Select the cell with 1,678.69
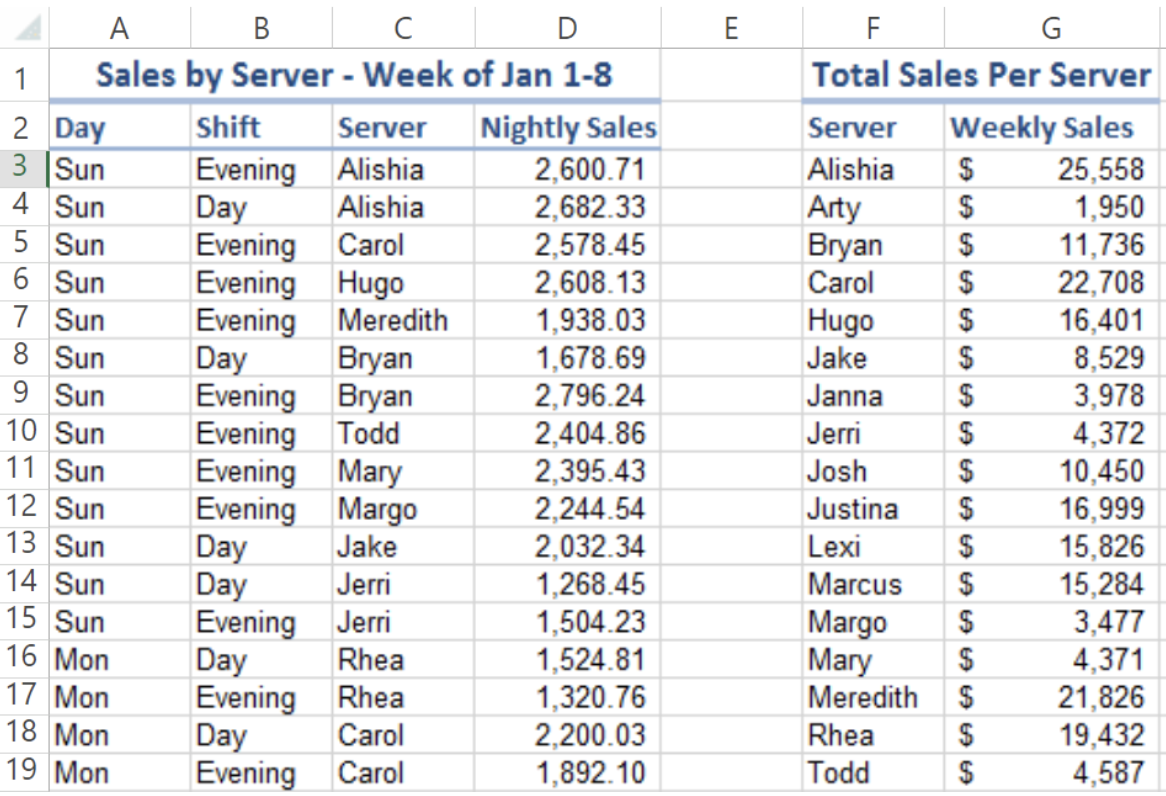Viewport: 1166px width, 796px height. tap(567, 358)
